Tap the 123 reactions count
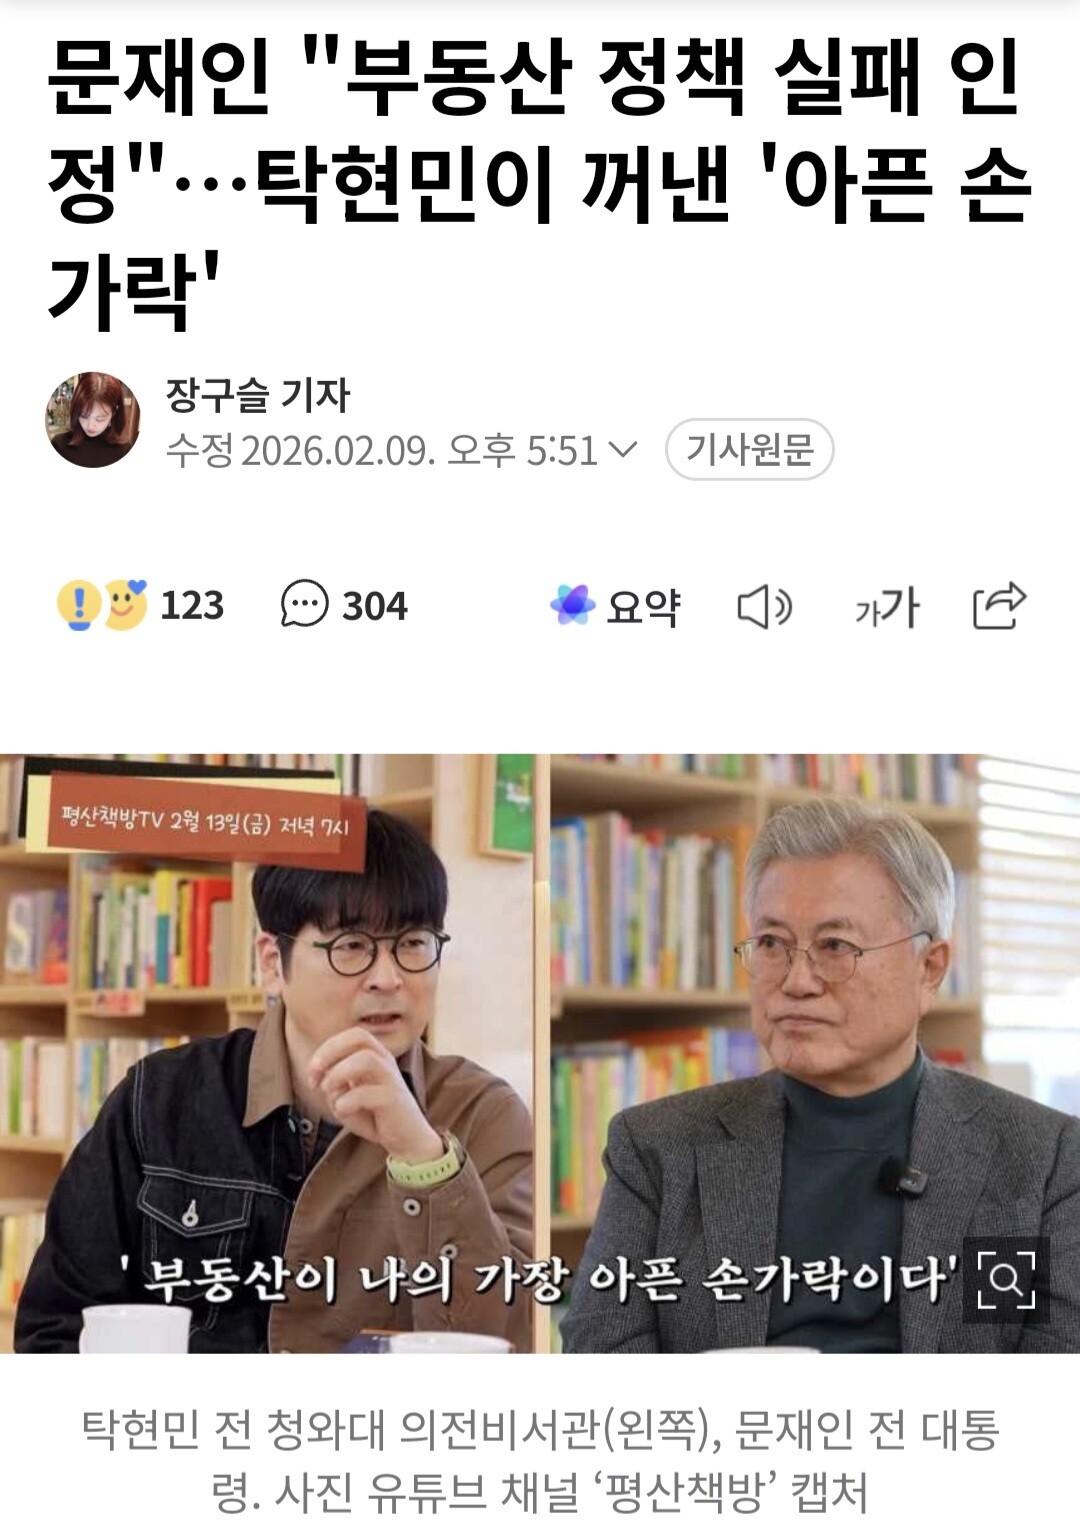Viewport: 1080px width, 1533px height. point(192,606)
